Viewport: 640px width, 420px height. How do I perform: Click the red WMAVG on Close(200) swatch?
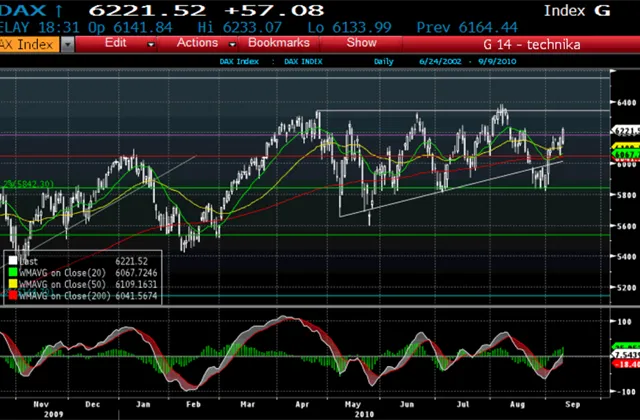click(x=13, y=295)
